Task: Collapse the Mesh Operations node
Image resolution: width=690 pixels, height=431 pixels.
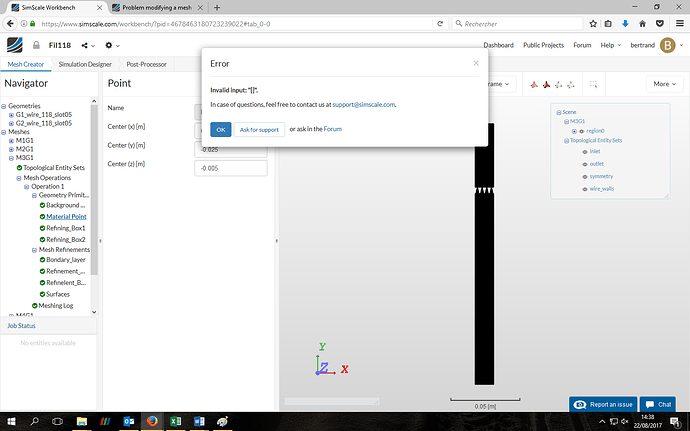Action: (x=19, y=178)
